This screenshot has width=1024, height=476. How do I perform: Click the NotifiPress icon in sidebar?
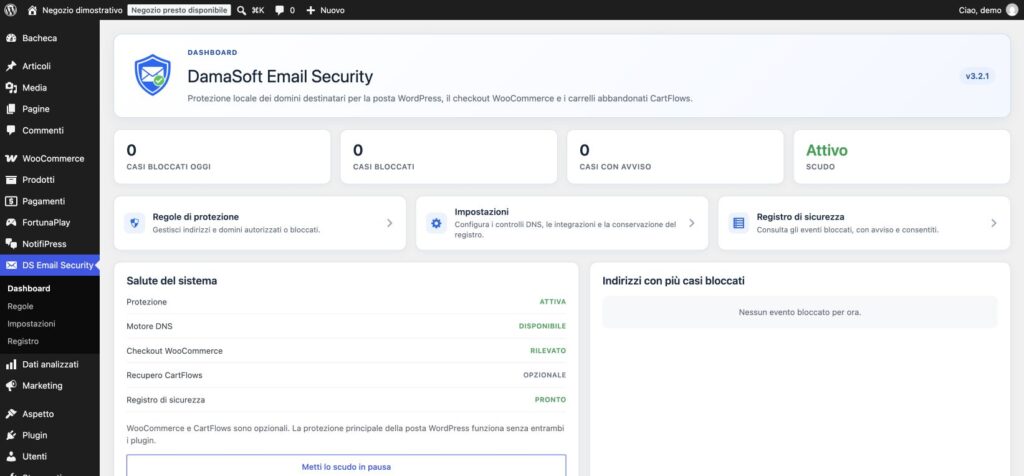click(11, 244)
